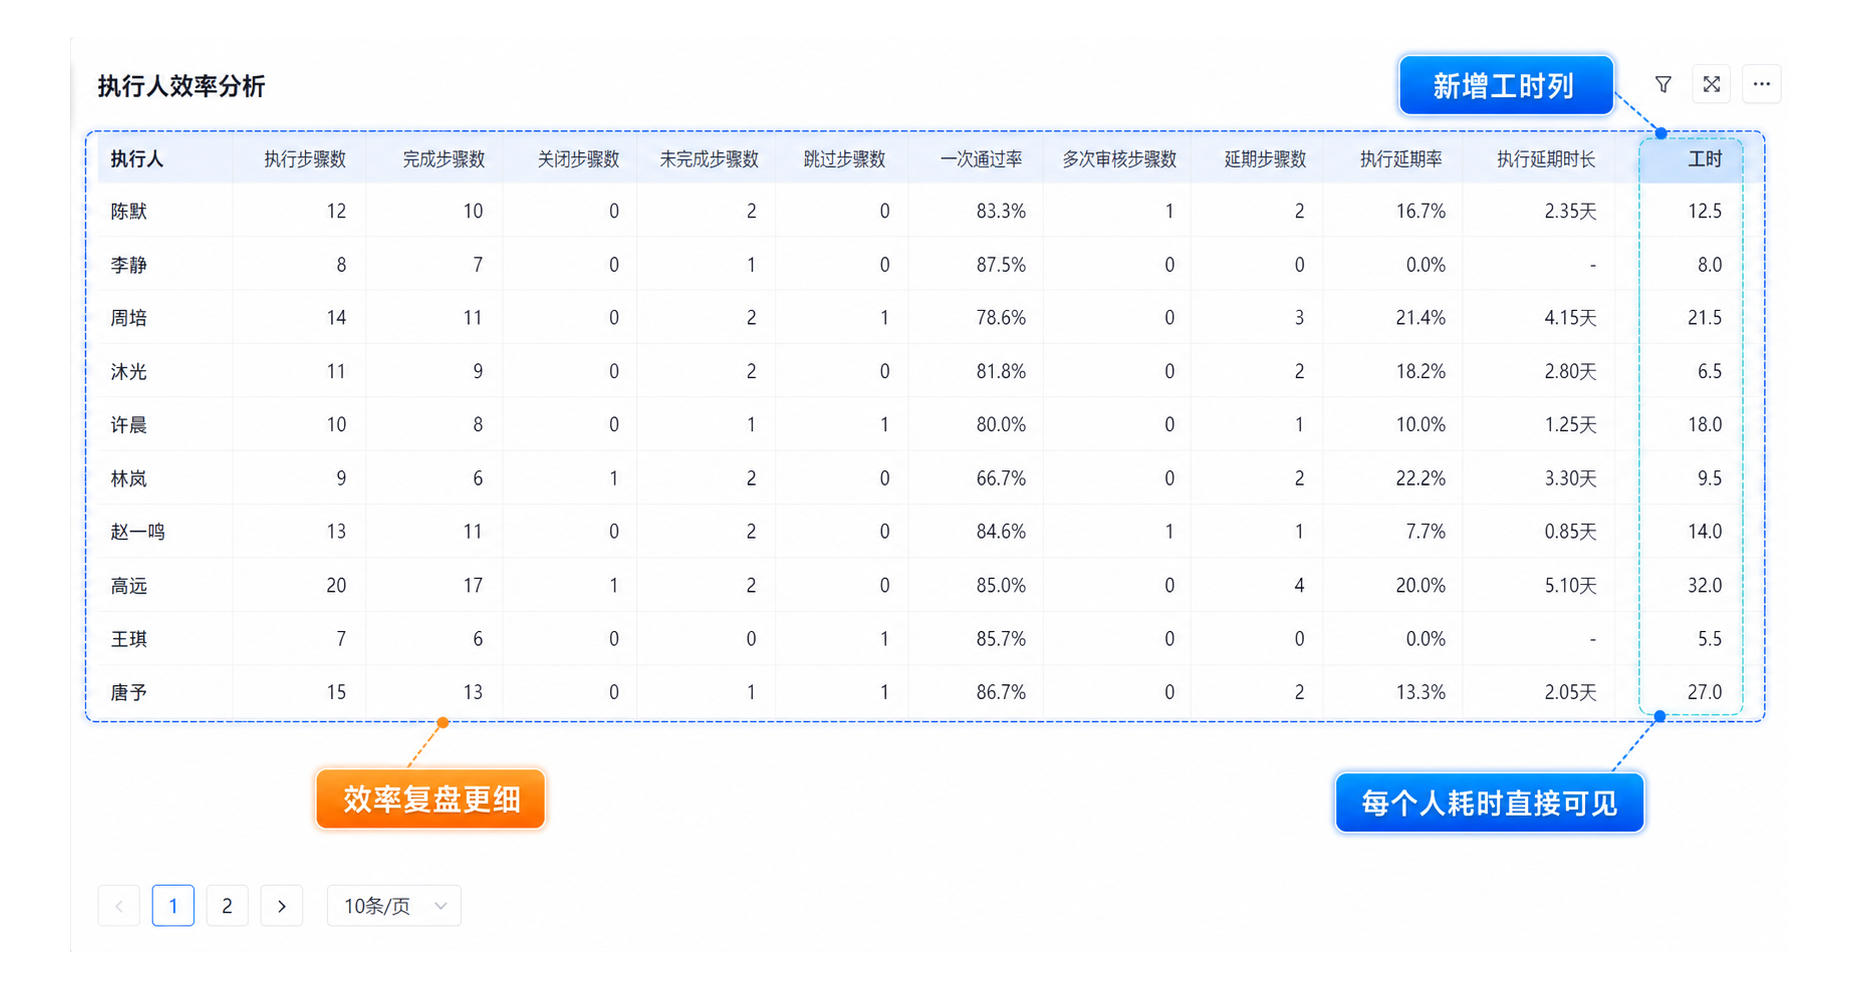Click 王琪's 85.7% pass rate
The image size is (1859, 989).
[1001, 639]
